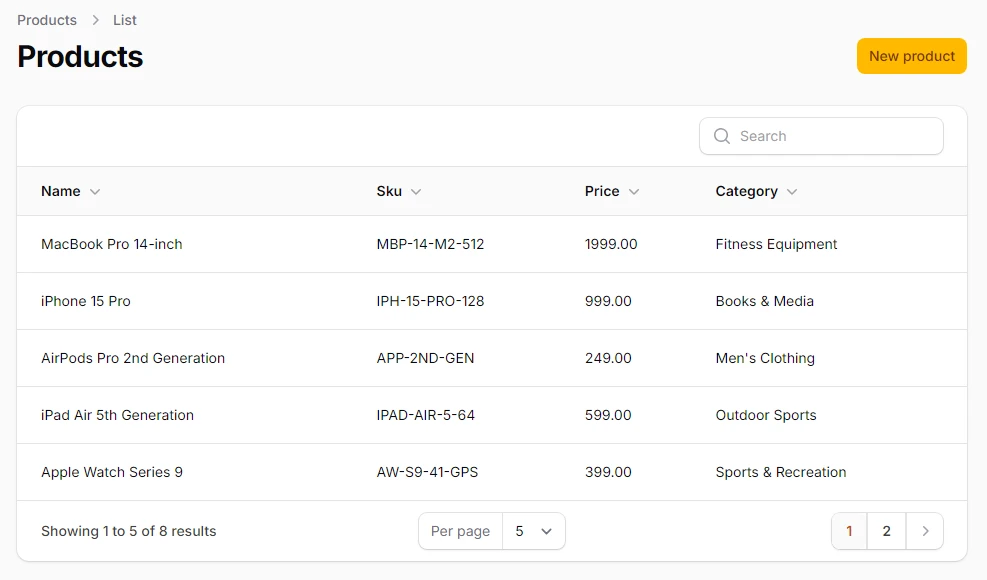The image size is (987, 580).
Task: Click SKU MBP-14-M2-512
Action: coord(430,244)
